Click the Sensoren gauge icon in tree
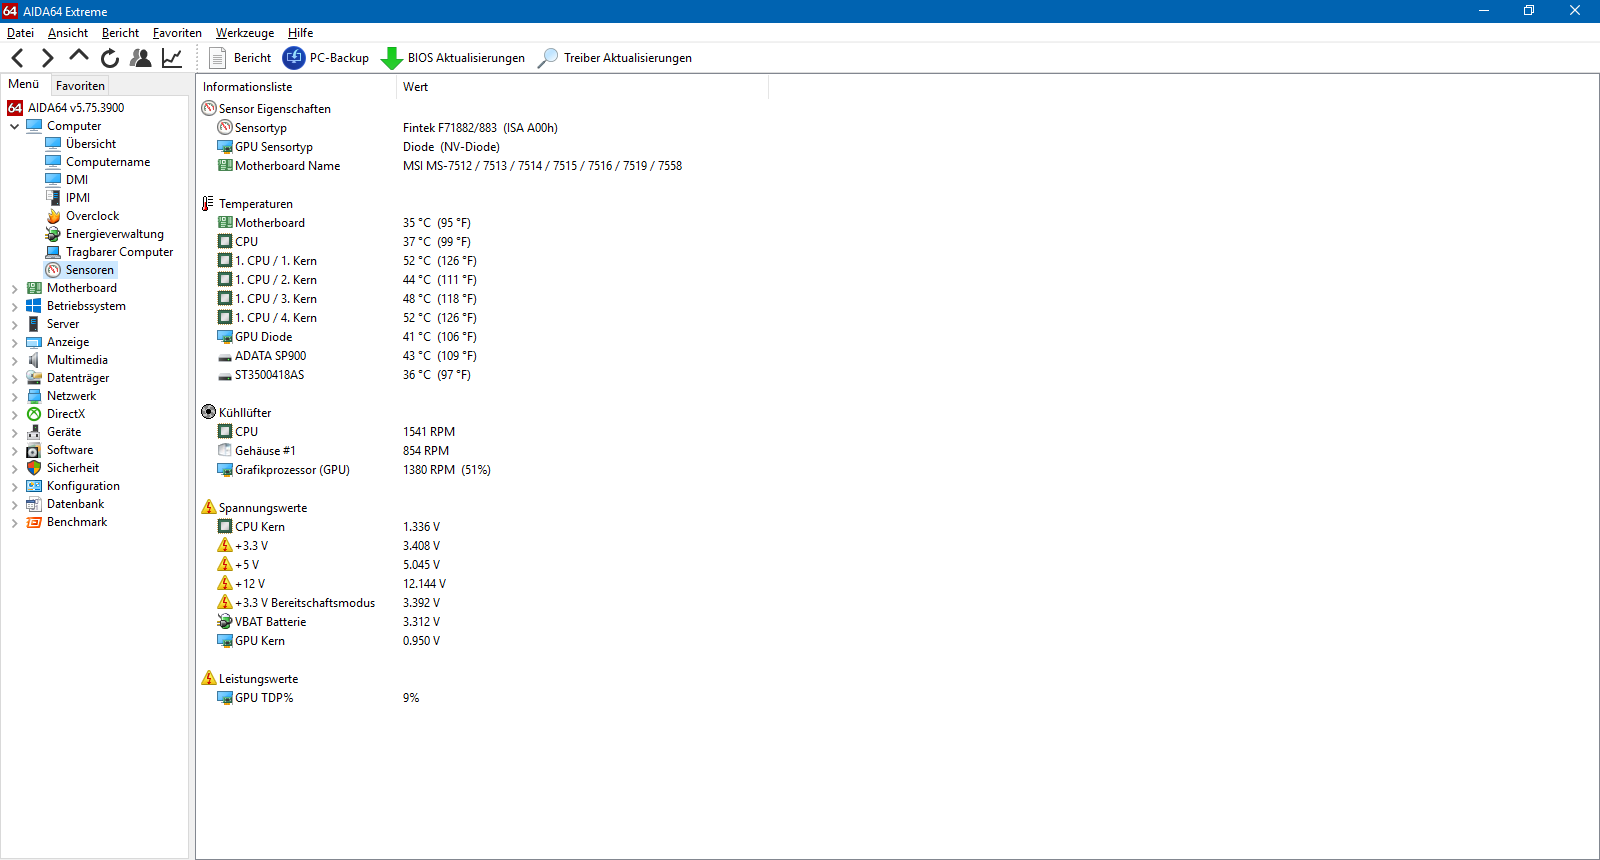The height and width of the screenshot is (860, 1600). (x=53, y=270)
